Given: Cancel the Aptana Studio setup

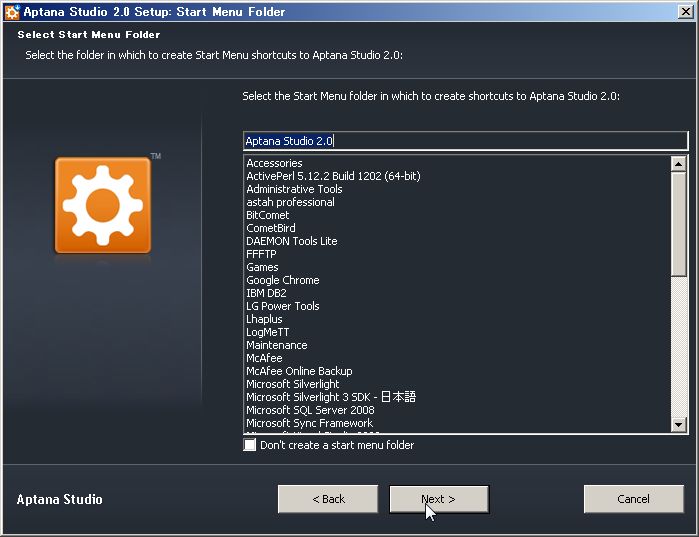Looking at the screenshot, I should click(633, 499).
